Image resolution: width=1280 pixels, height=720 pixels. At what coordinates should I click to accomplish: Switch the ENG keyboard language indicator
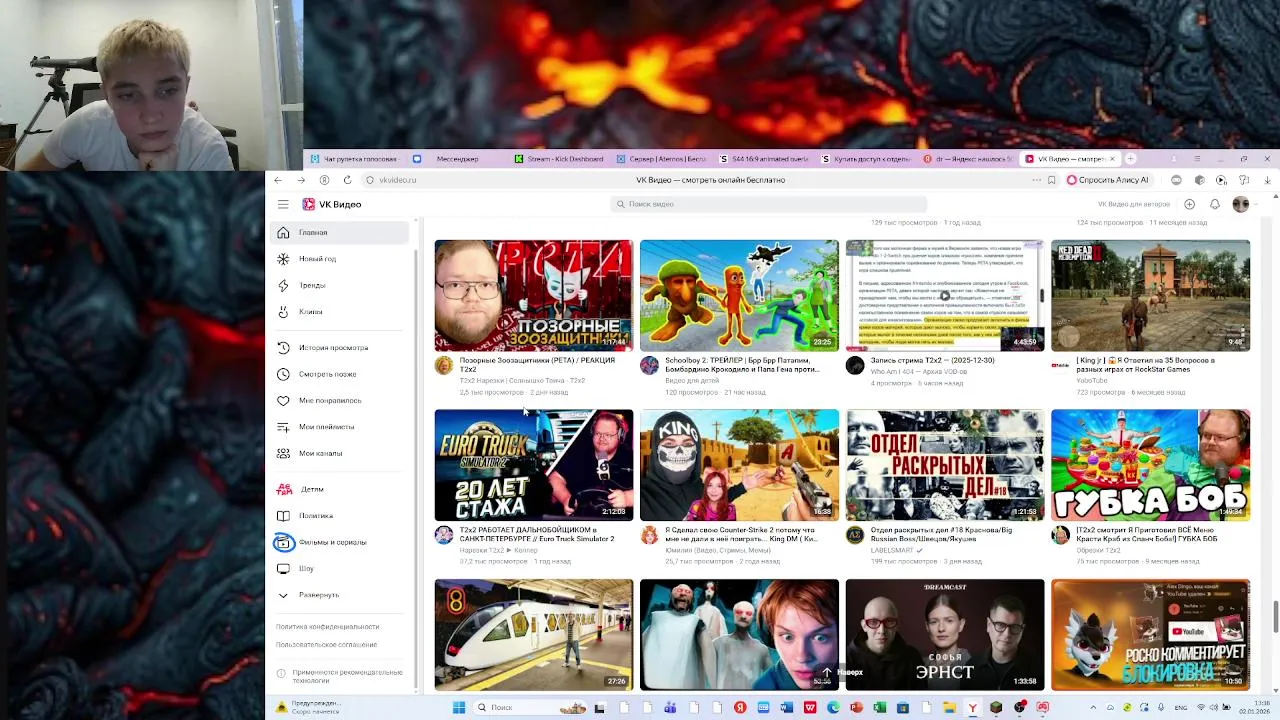(x=1181, y=708)
